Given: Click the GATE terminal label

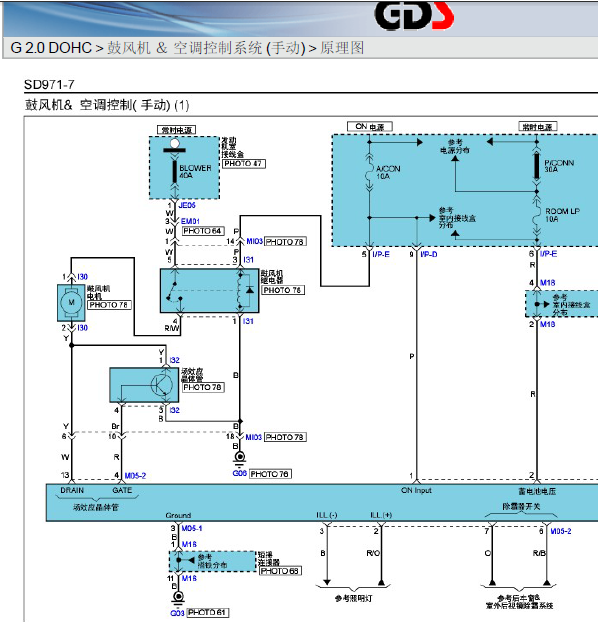Looking at the screenshot, I should (122, 490).
